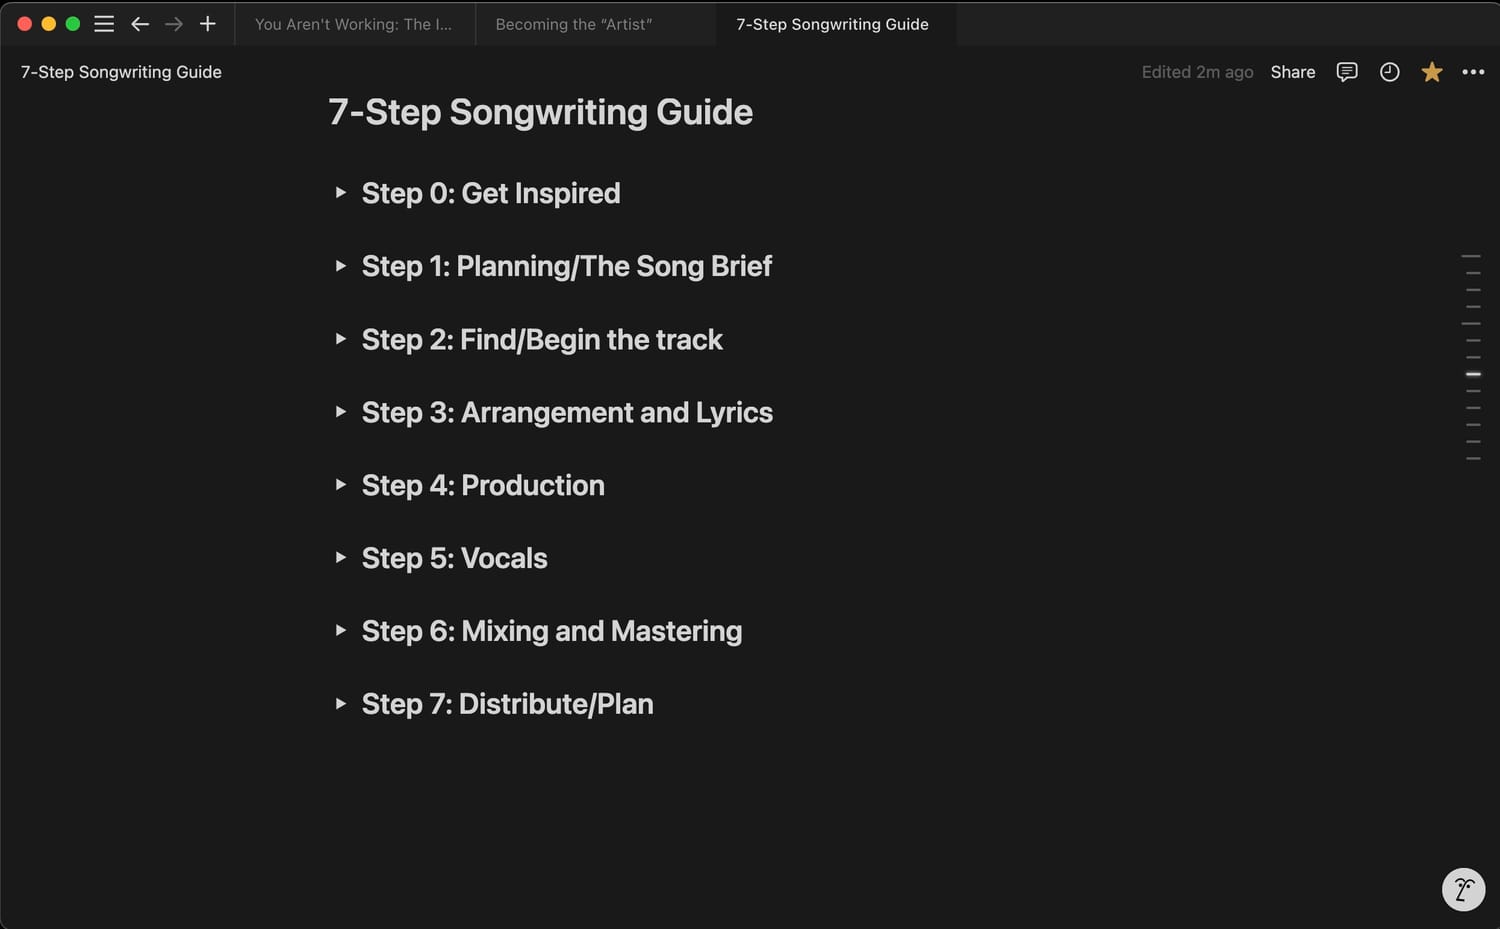
Task: Open the comments panel icon
Action: 1347,72
